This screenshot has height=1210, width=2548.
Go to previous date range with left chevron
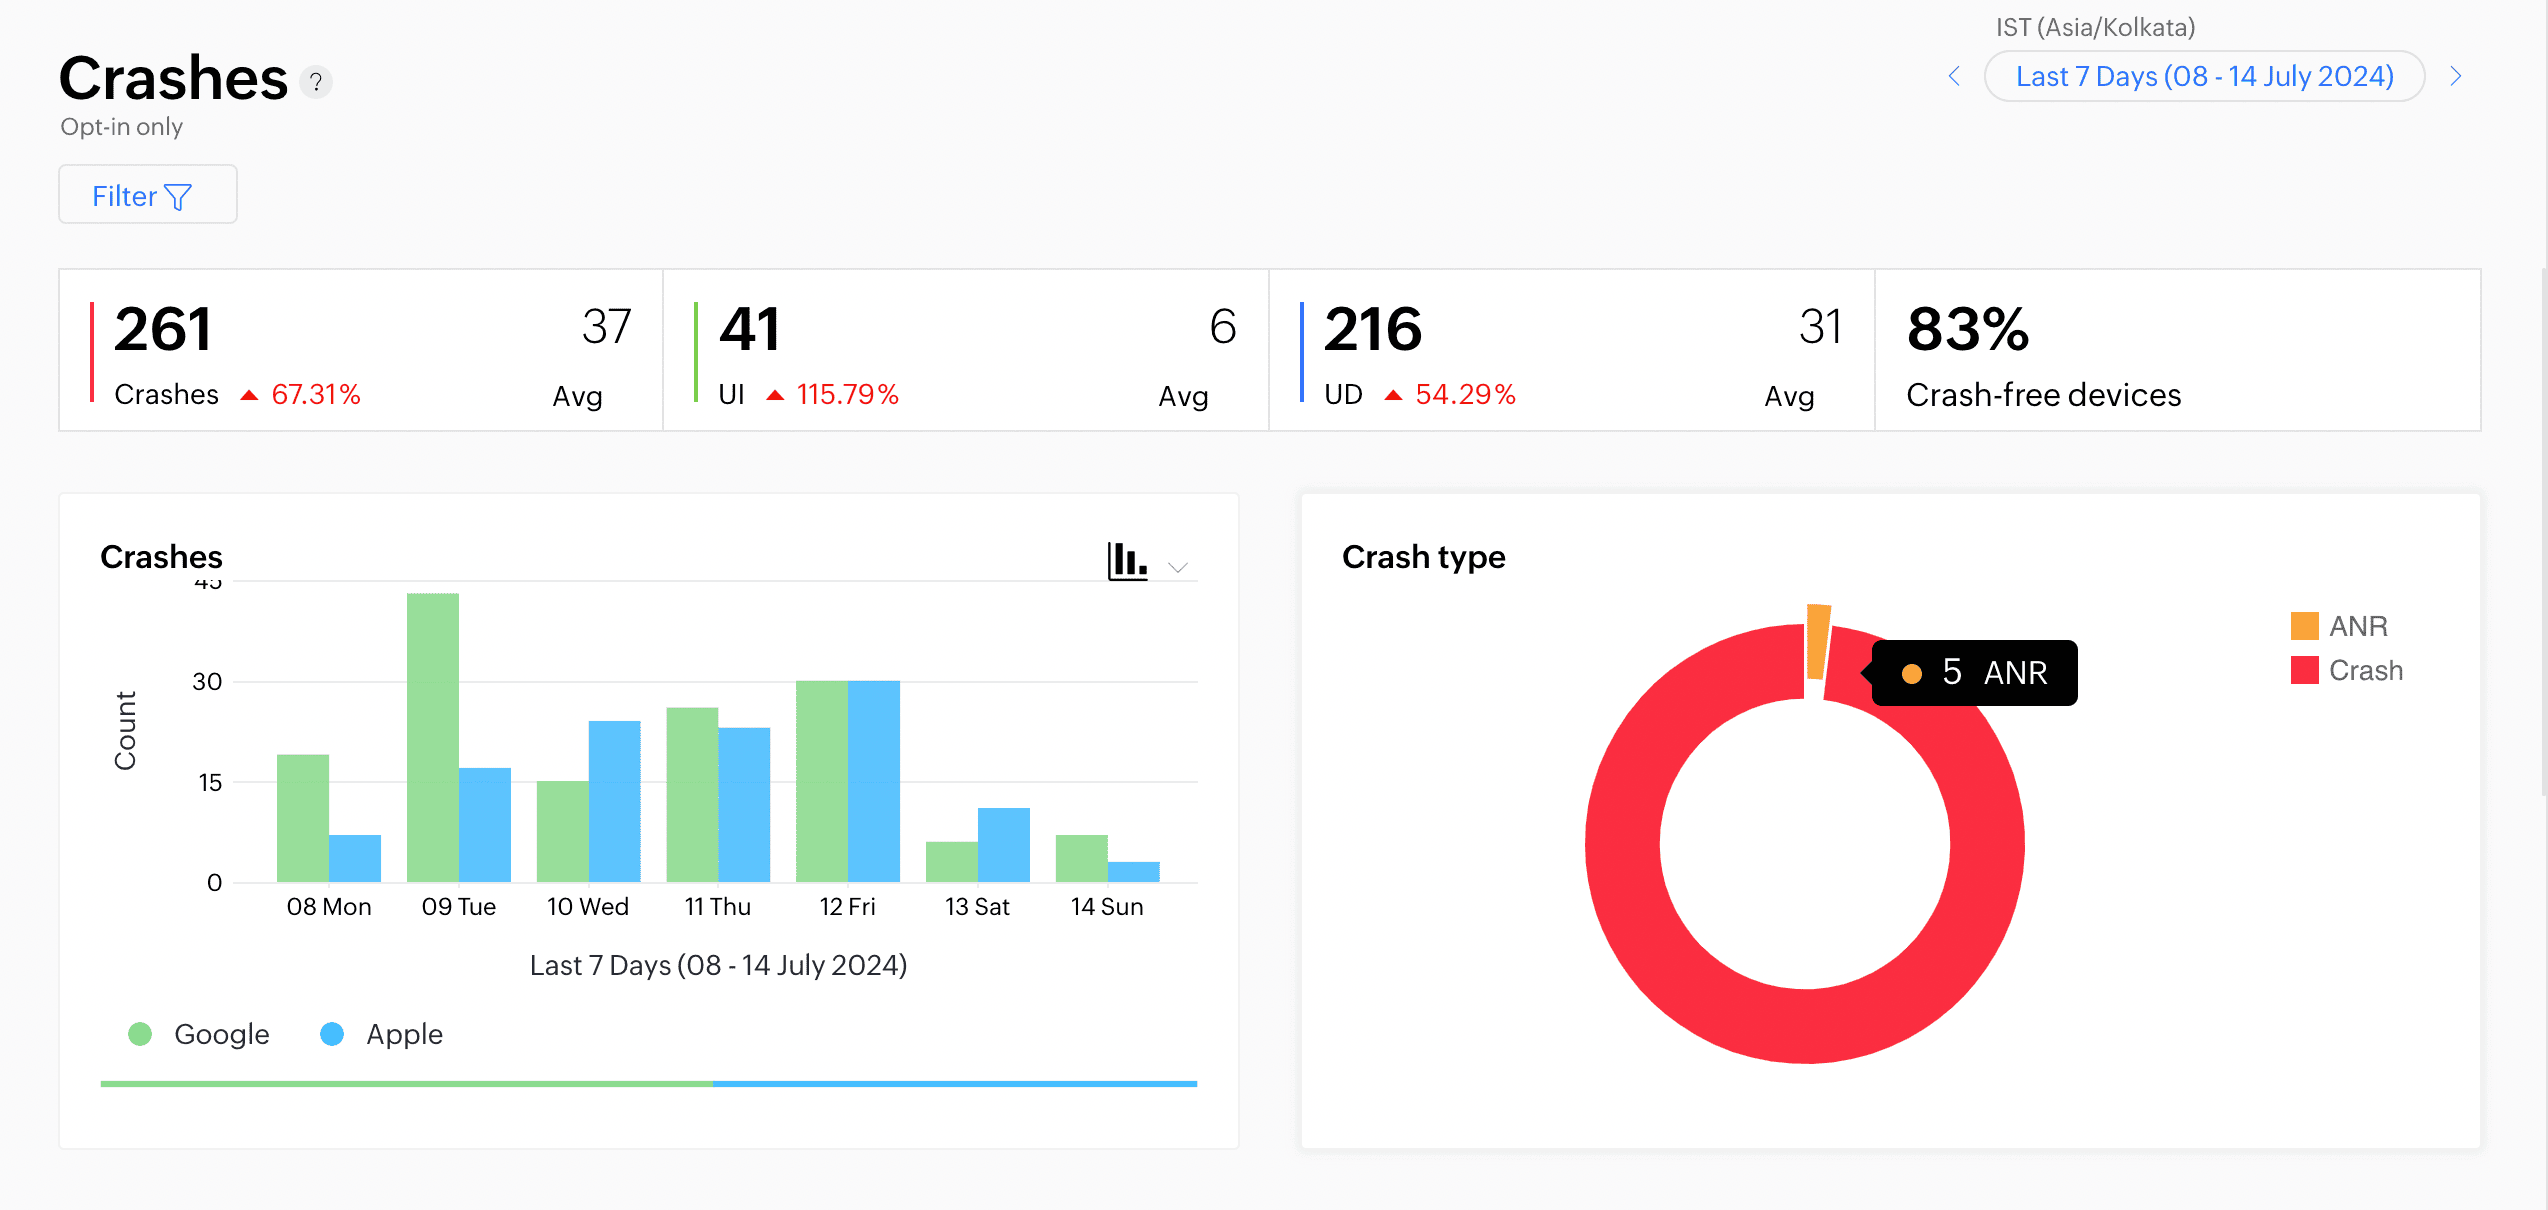pyautogui.click(x=1954, y=76)
